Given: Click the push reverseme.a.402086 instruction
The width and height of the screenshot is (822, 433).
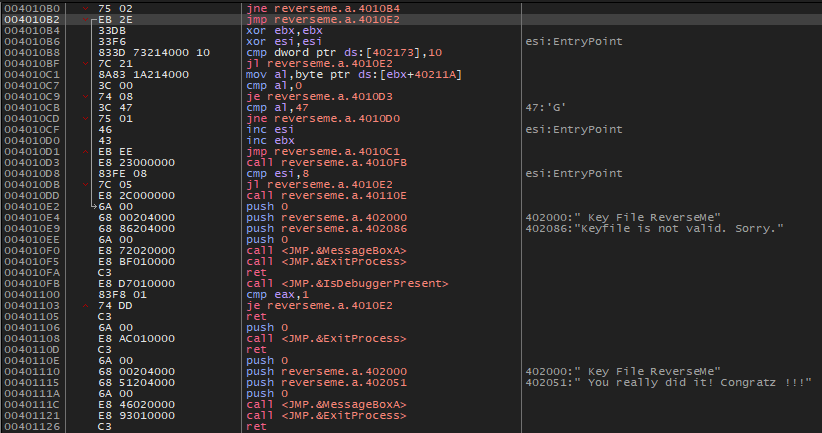Looking at the screenshot, I should click(x=327, y=229).
